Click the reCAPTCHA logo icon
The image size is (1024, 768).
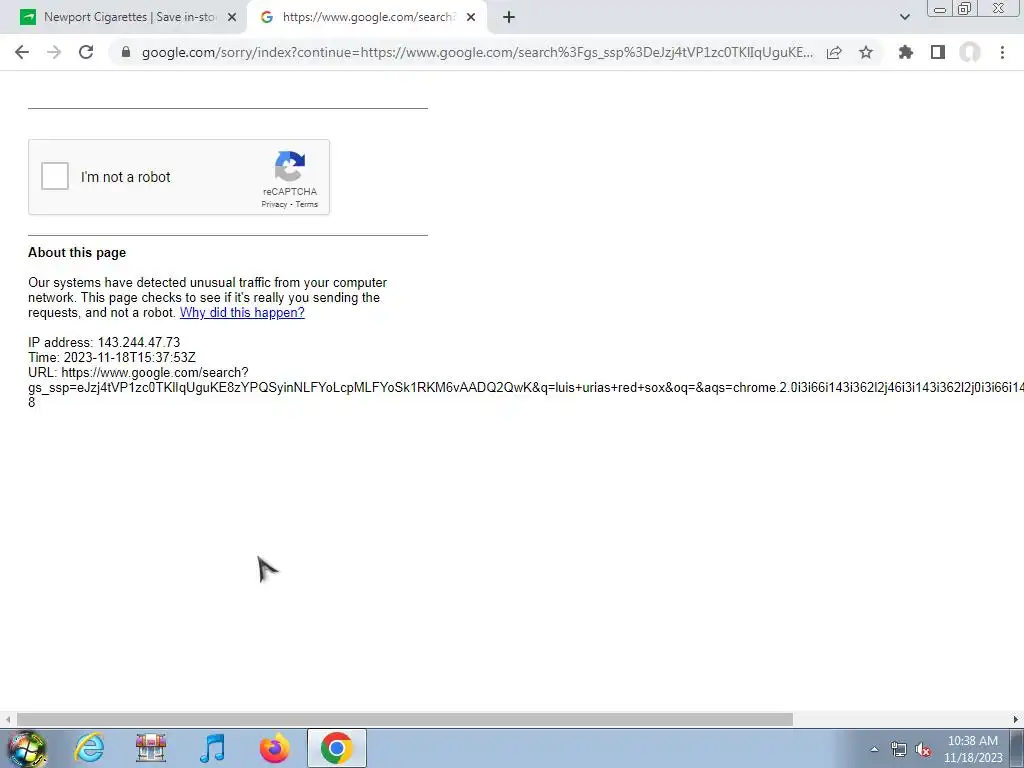(x=290, y=167)
